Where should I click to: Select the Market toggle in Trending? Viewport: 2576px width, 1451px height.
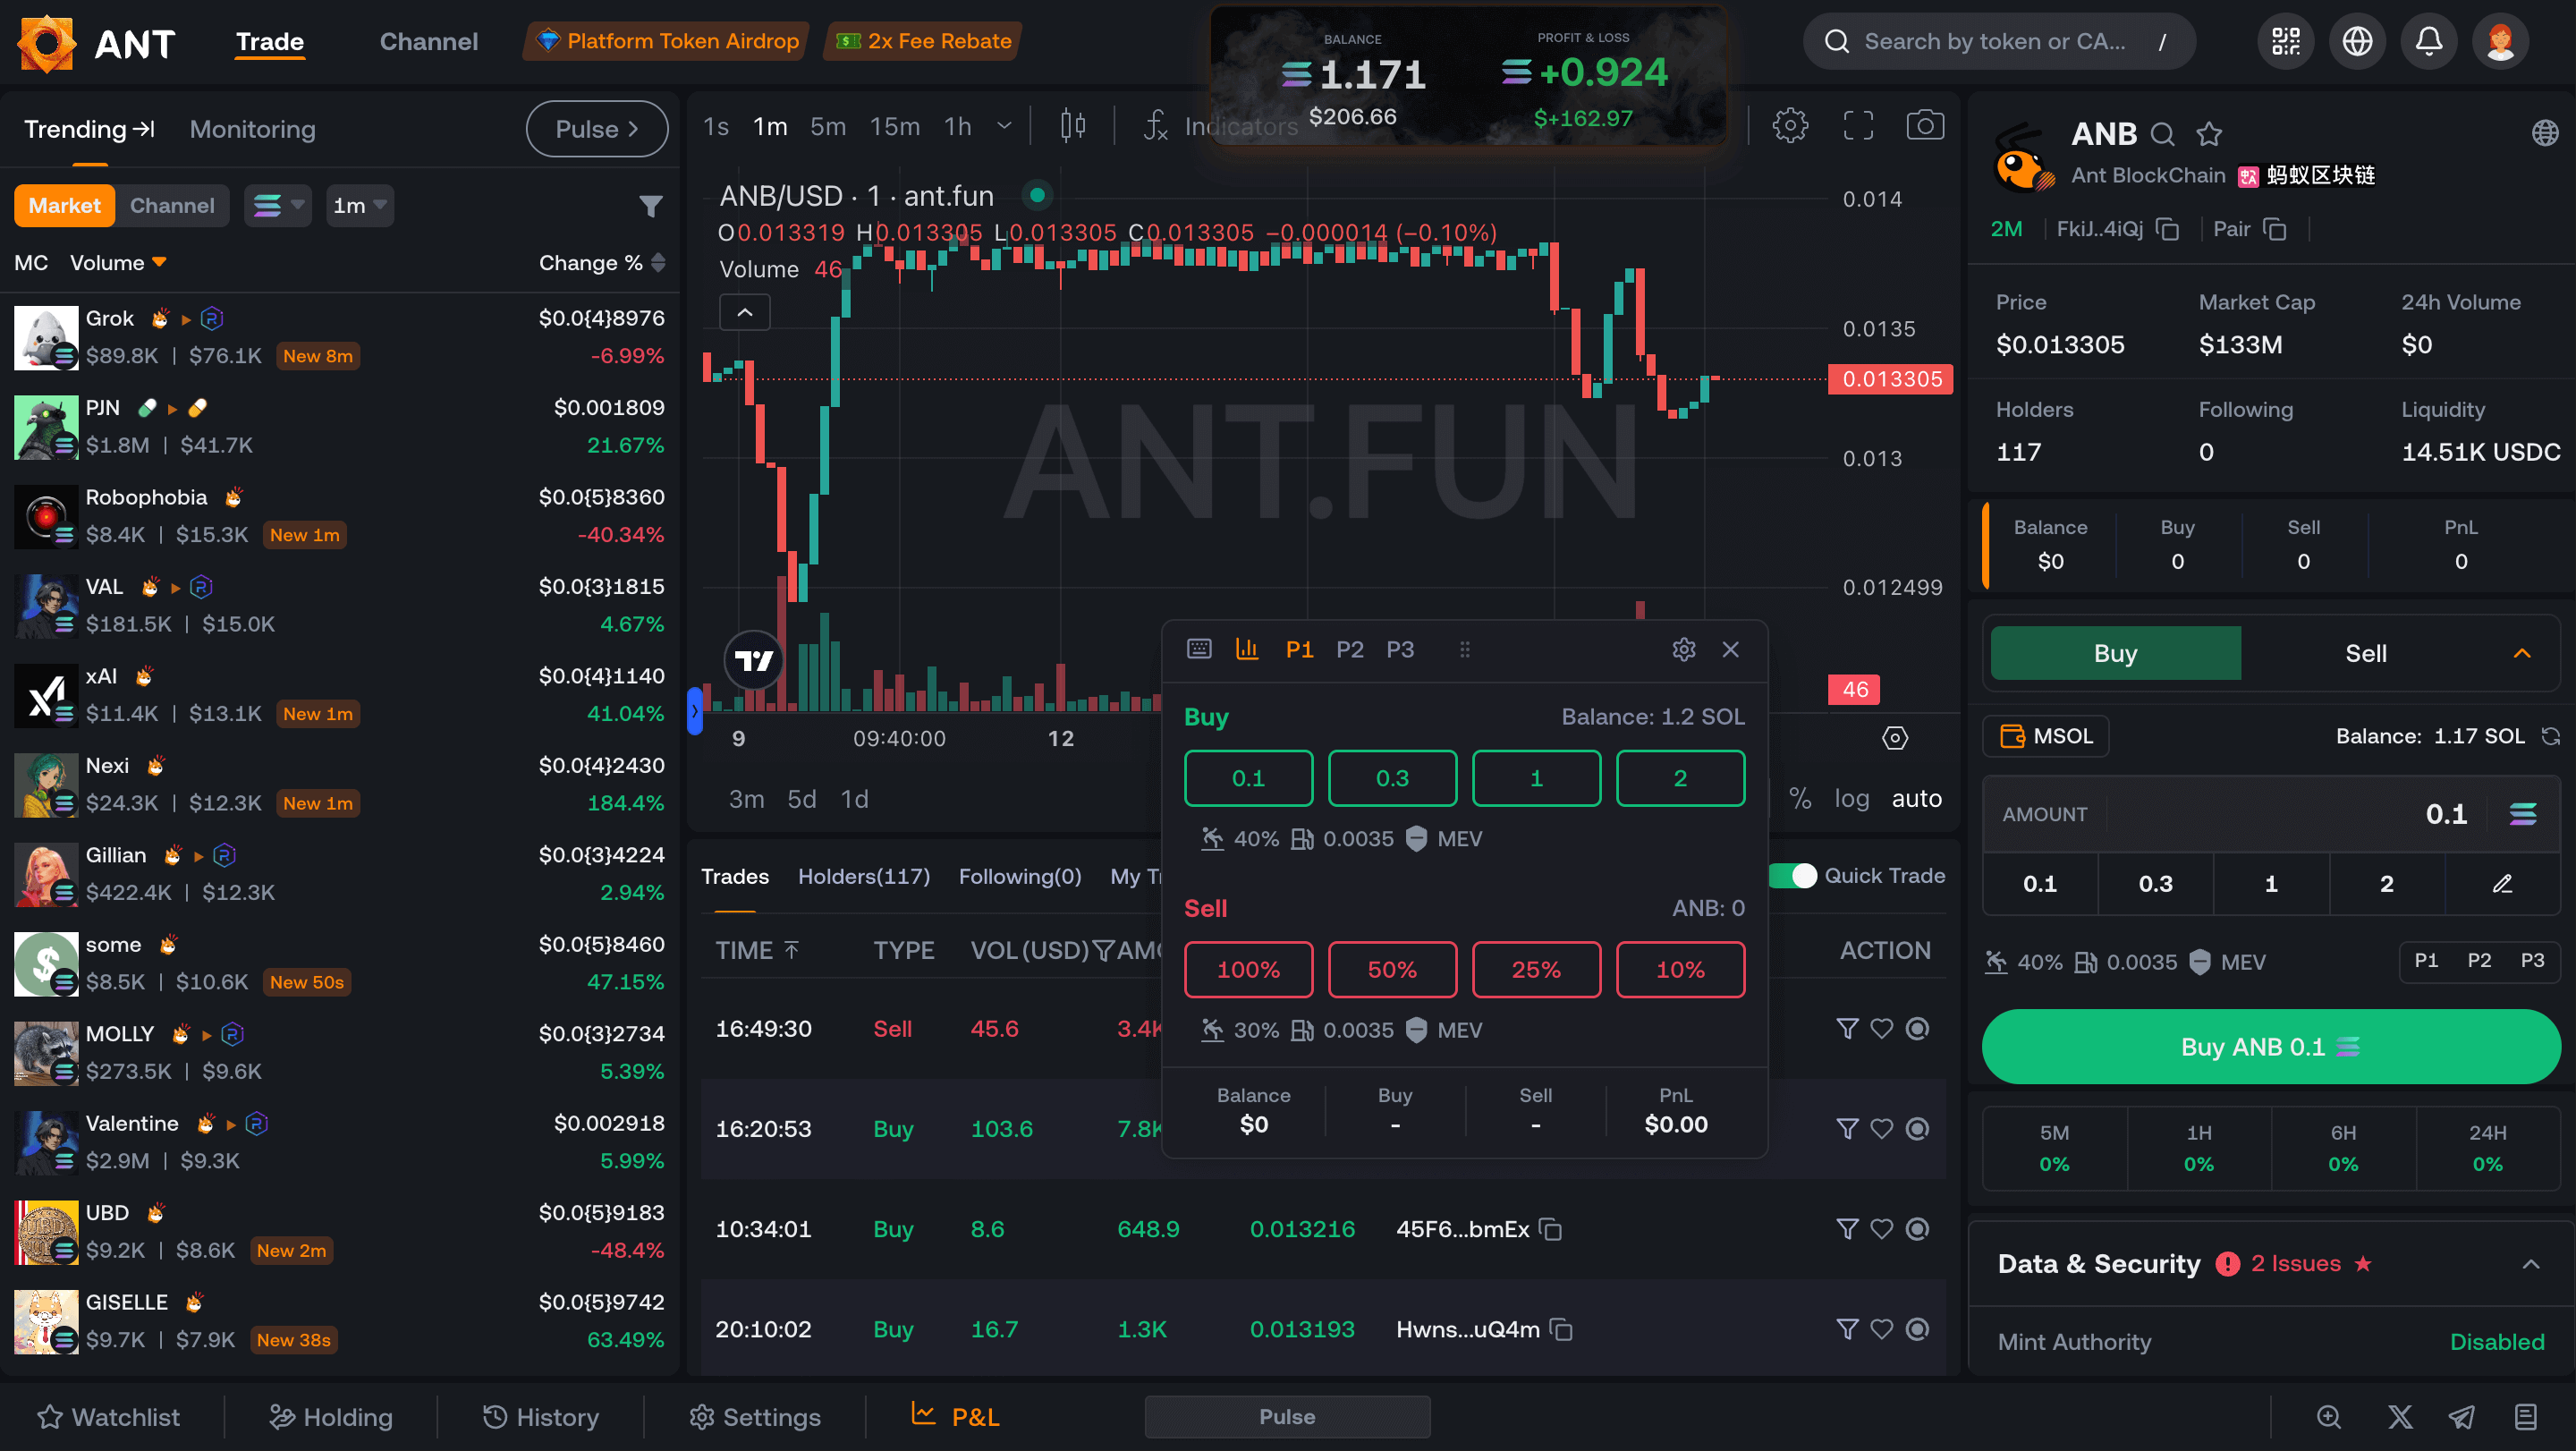[64, 206]
